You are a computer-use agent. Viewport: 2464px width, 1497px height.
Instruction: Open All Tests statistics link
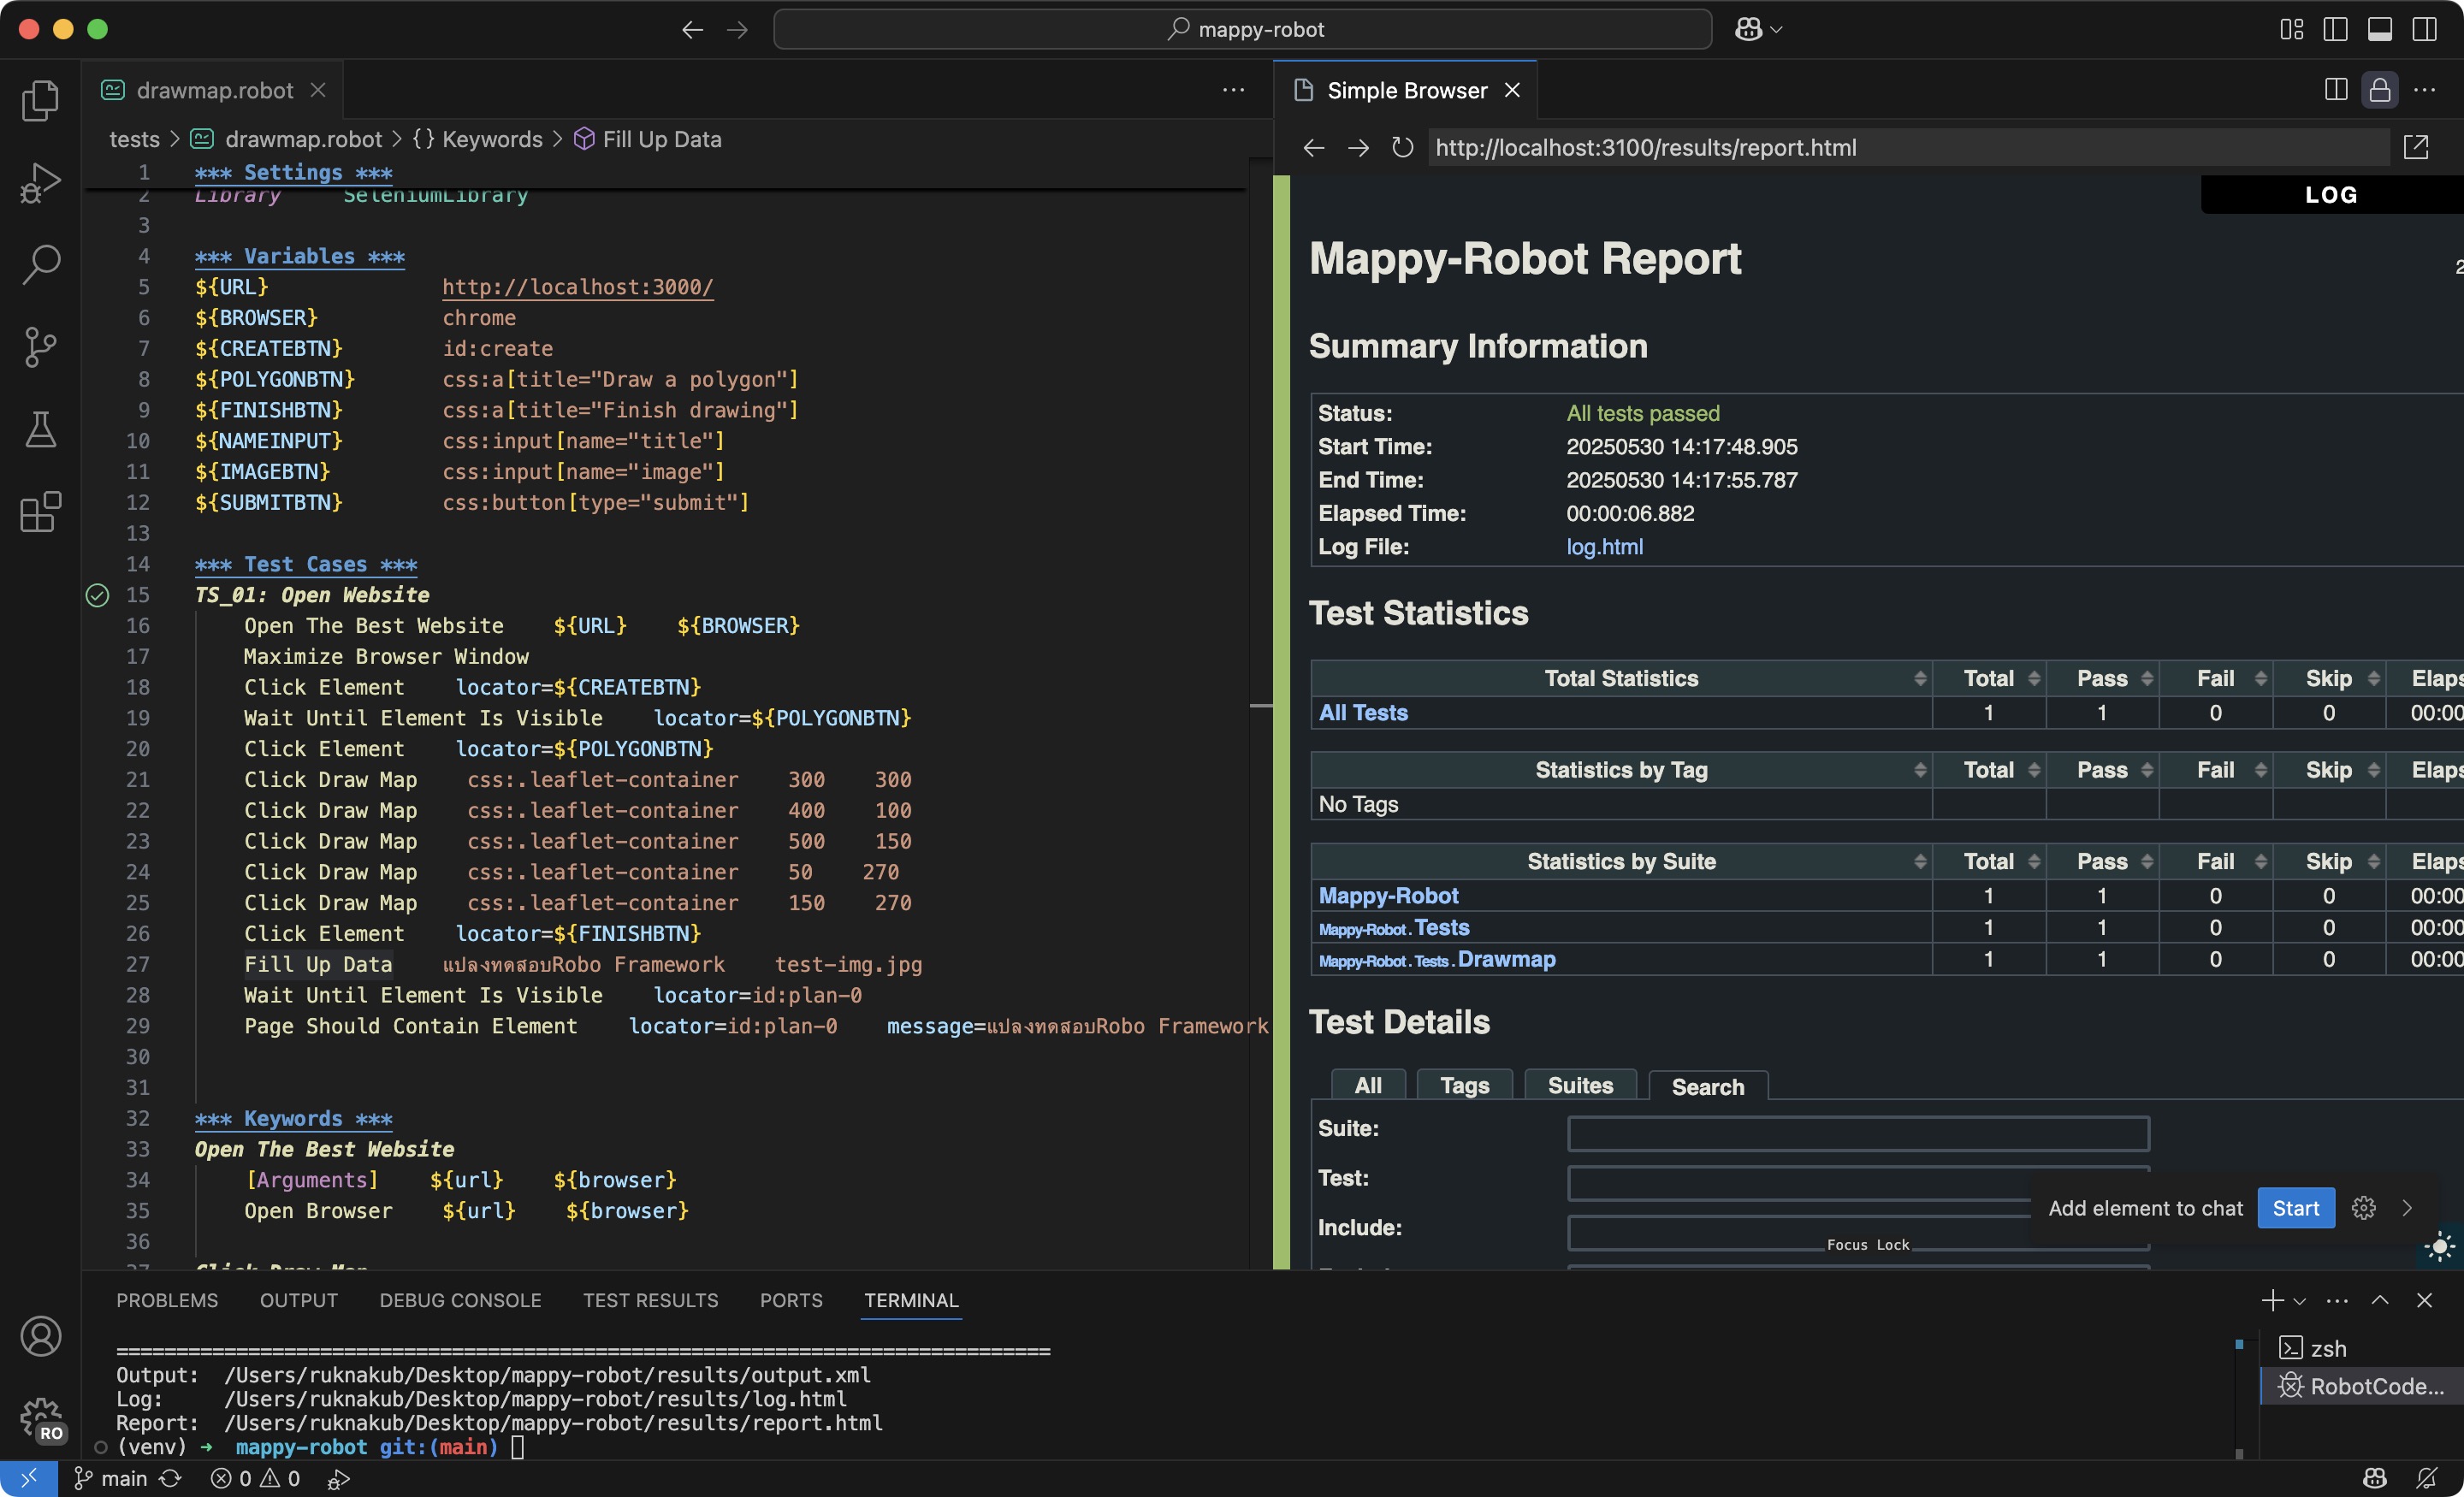click(x=1363, y=713)
